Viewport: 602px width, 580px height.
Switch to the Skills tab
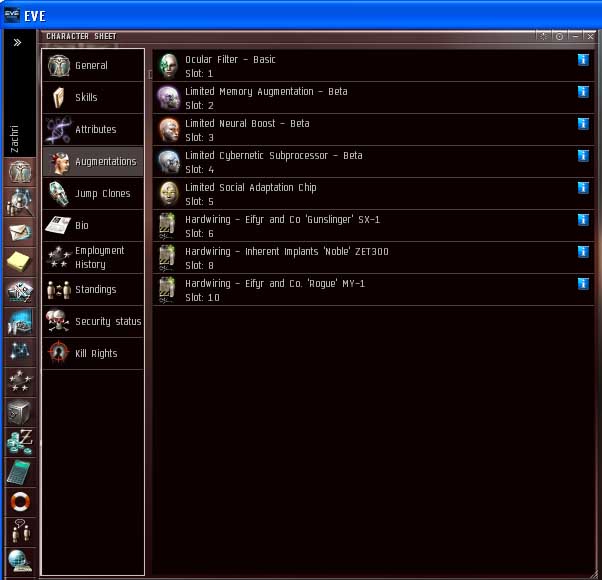(93, 97)
